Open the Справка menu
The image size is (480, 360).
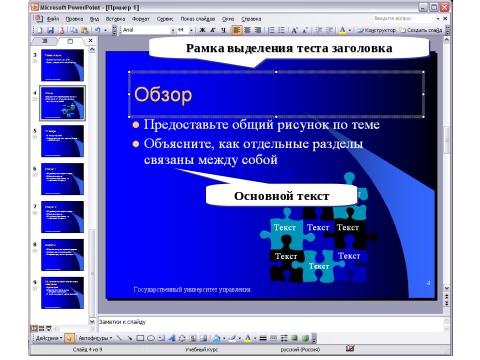251,19
